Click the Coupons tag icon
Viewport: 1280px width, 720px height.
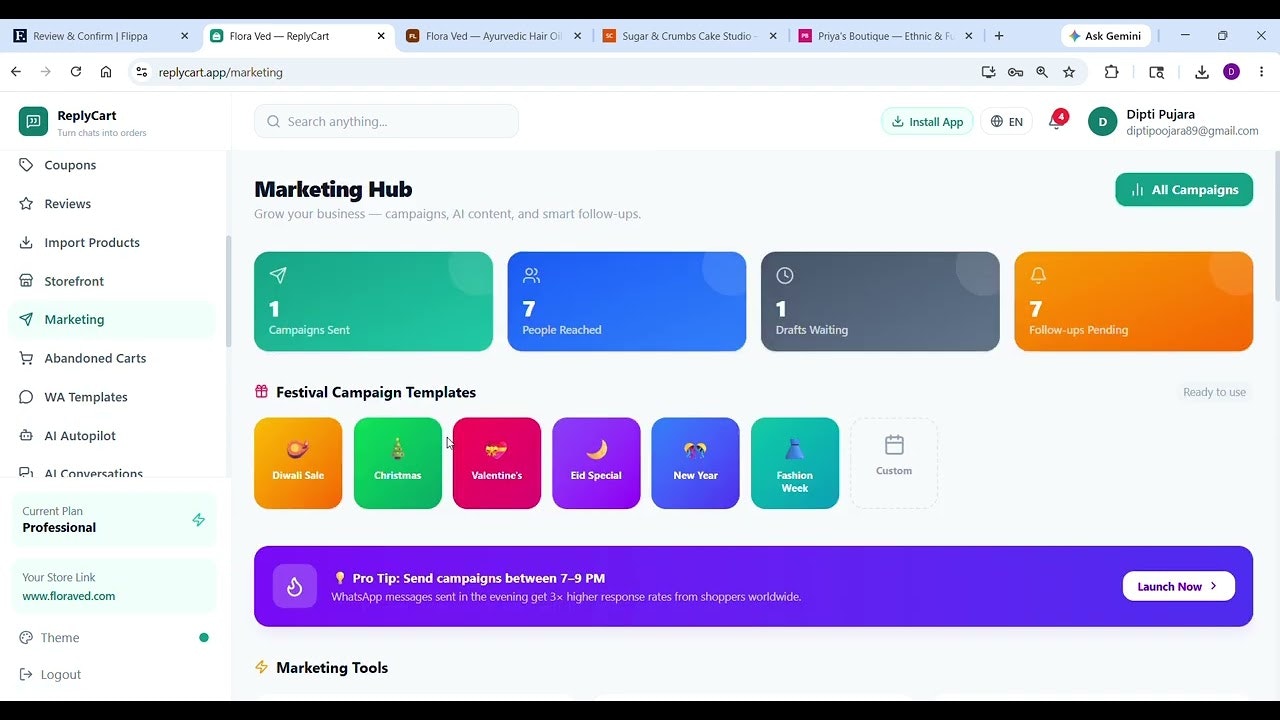point(26,165)
